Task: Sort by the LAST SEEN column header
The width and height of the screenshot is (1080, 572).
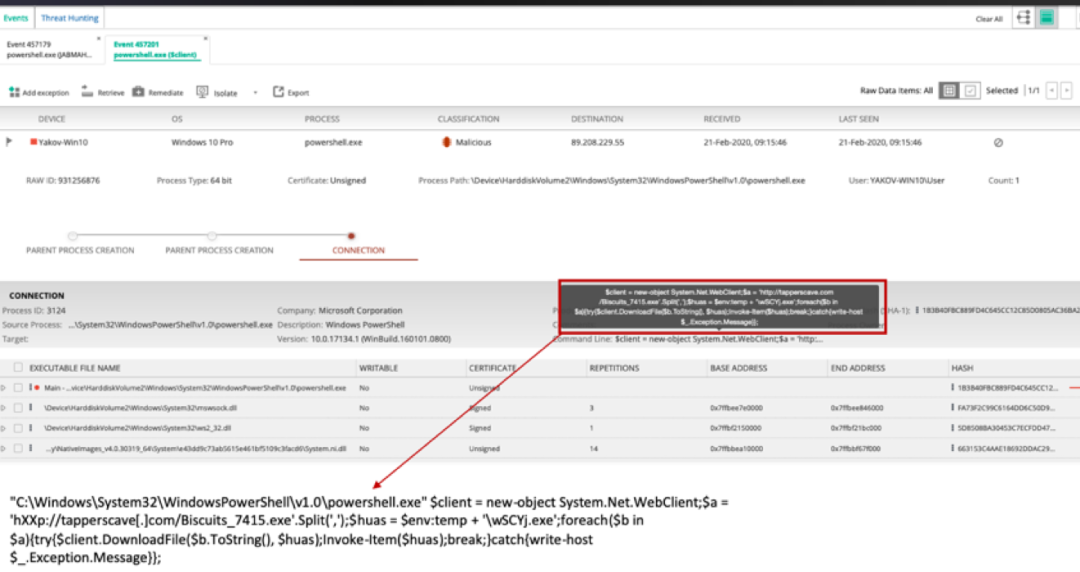Action: tap(858, 119)
